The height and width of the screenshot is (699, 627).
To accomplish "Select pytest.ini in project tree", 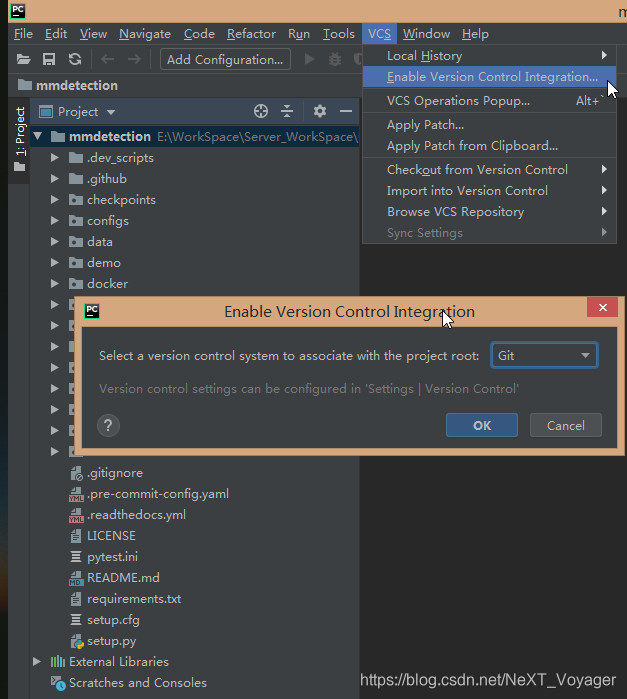I will click(112, 557).
